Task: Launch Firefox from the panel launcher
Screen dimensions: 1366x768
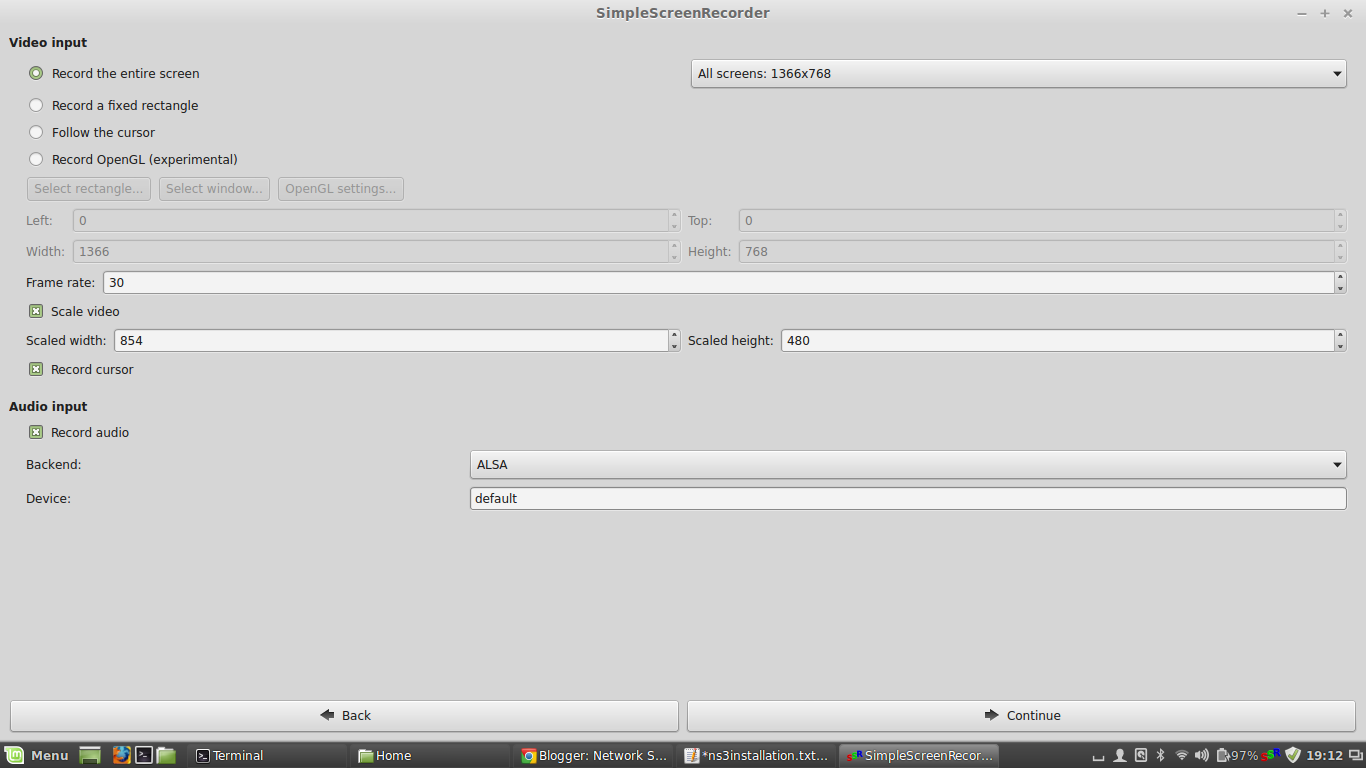Action: (x=122, y=755)
